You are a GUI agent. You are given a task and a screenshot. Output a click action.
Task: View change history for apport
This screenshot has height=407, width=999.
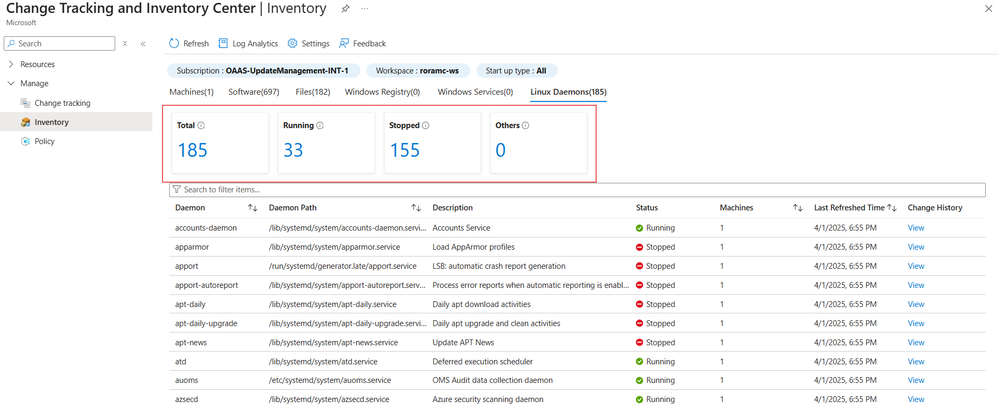pos(916,266)
